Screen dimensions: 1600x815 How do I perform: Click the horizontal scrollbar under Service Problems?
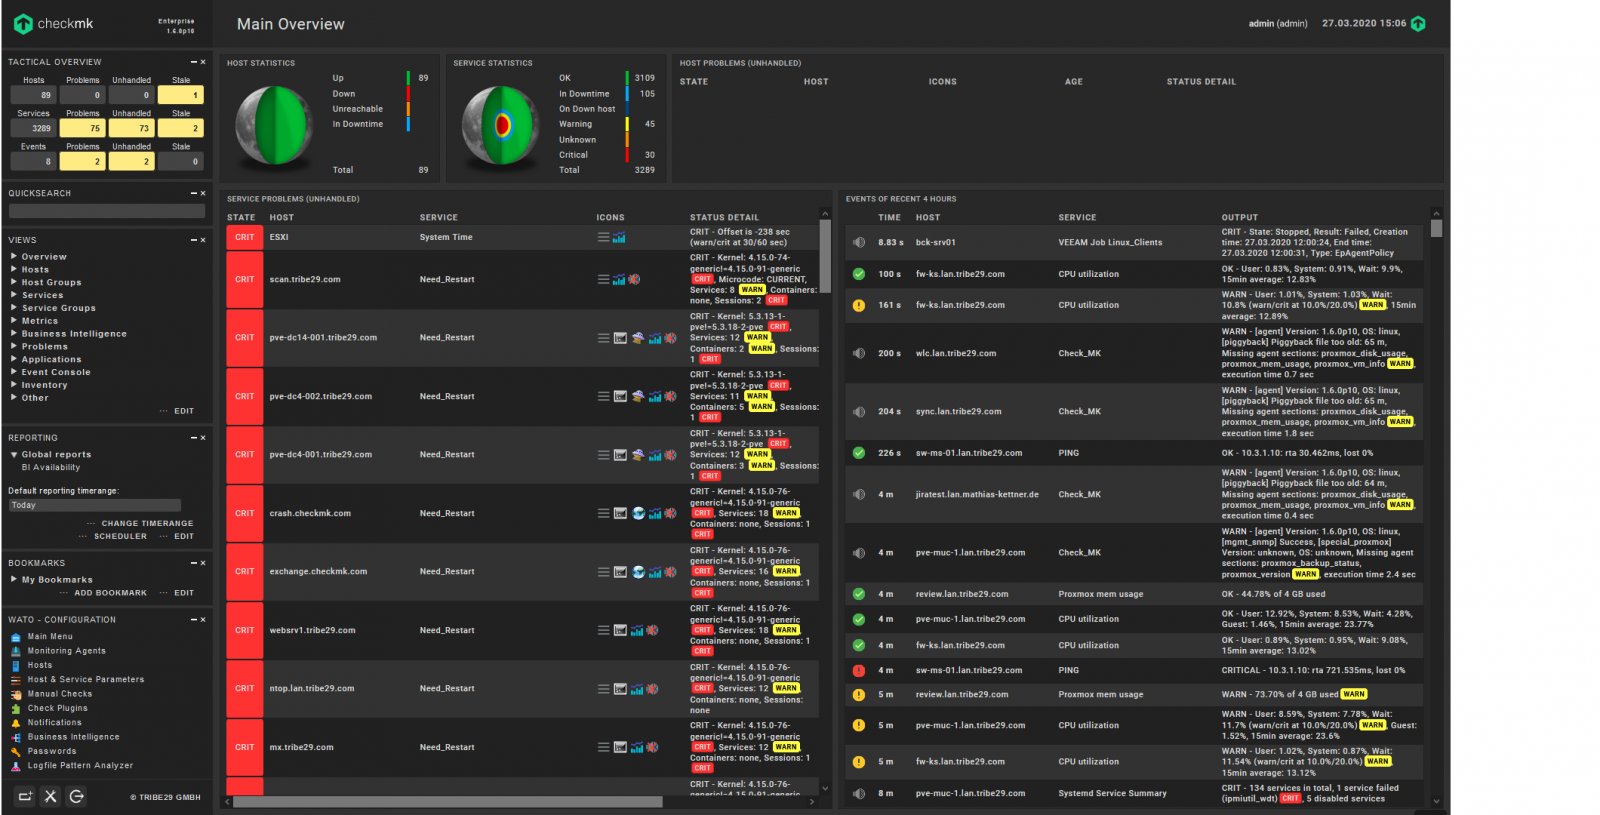pos(447,802)
